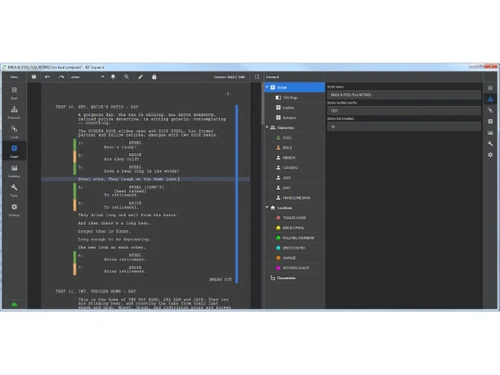Select location GARAGE with orange icon
This screenshot has width=500, height=375.
[295, 258]
